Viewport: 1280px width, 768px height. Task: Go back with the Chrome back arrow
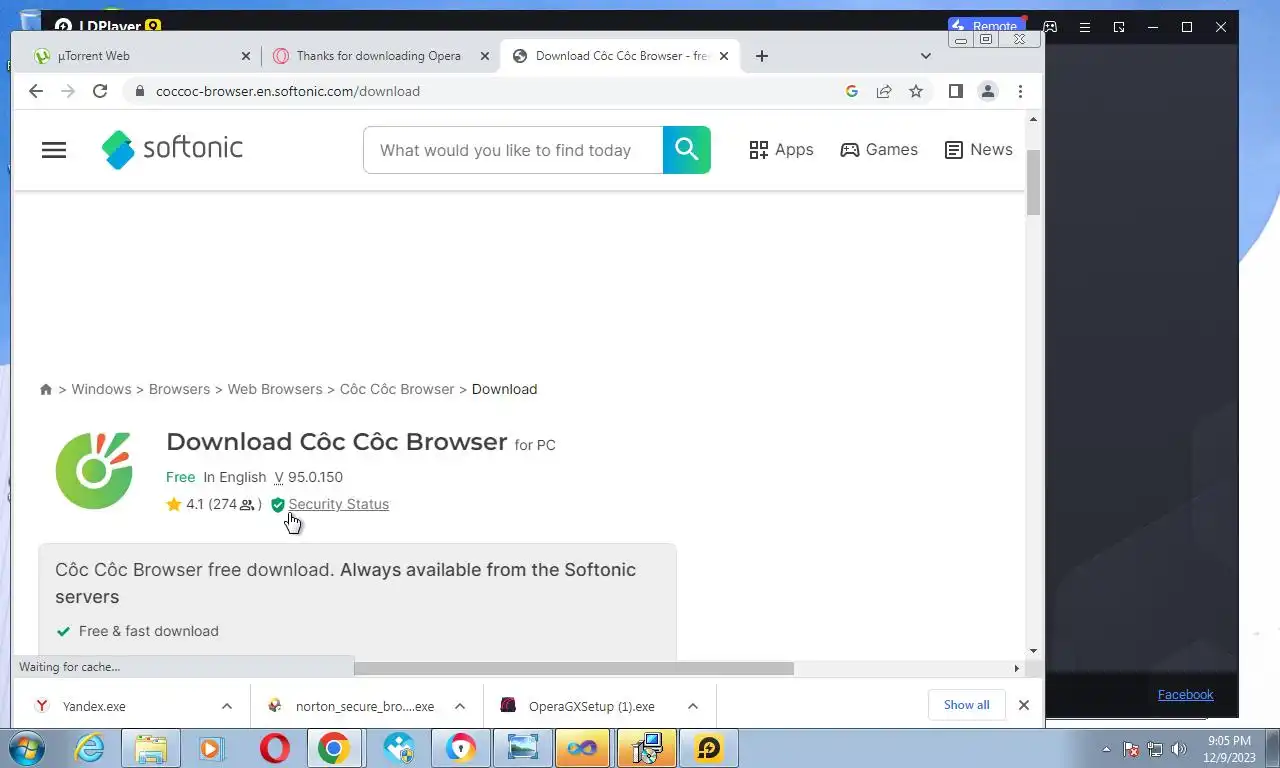36,91
